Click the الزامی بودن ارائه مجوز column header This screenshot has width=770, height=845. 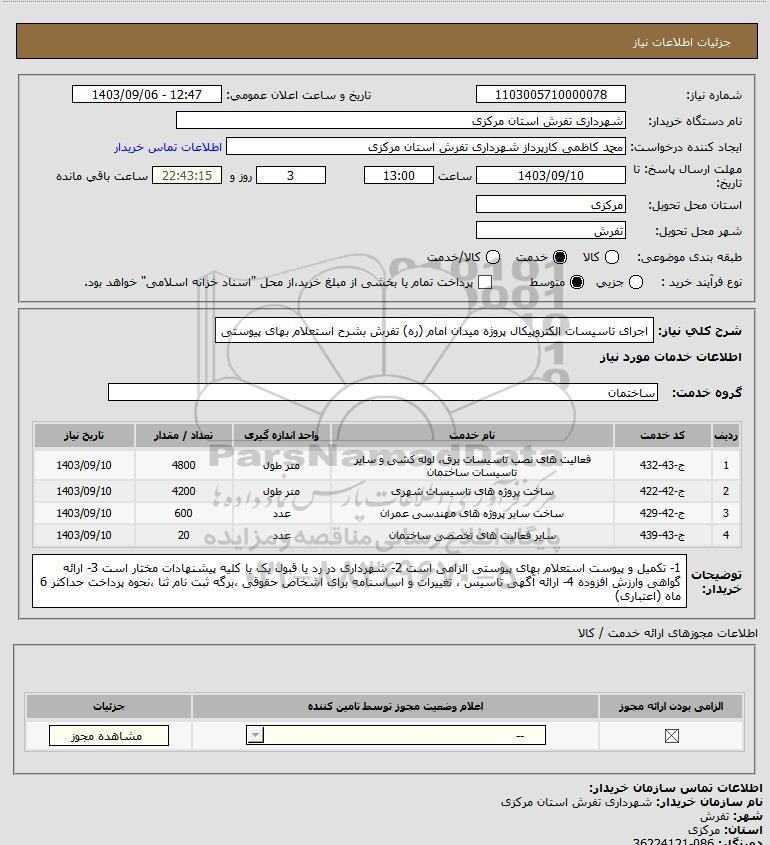(671, 707)
